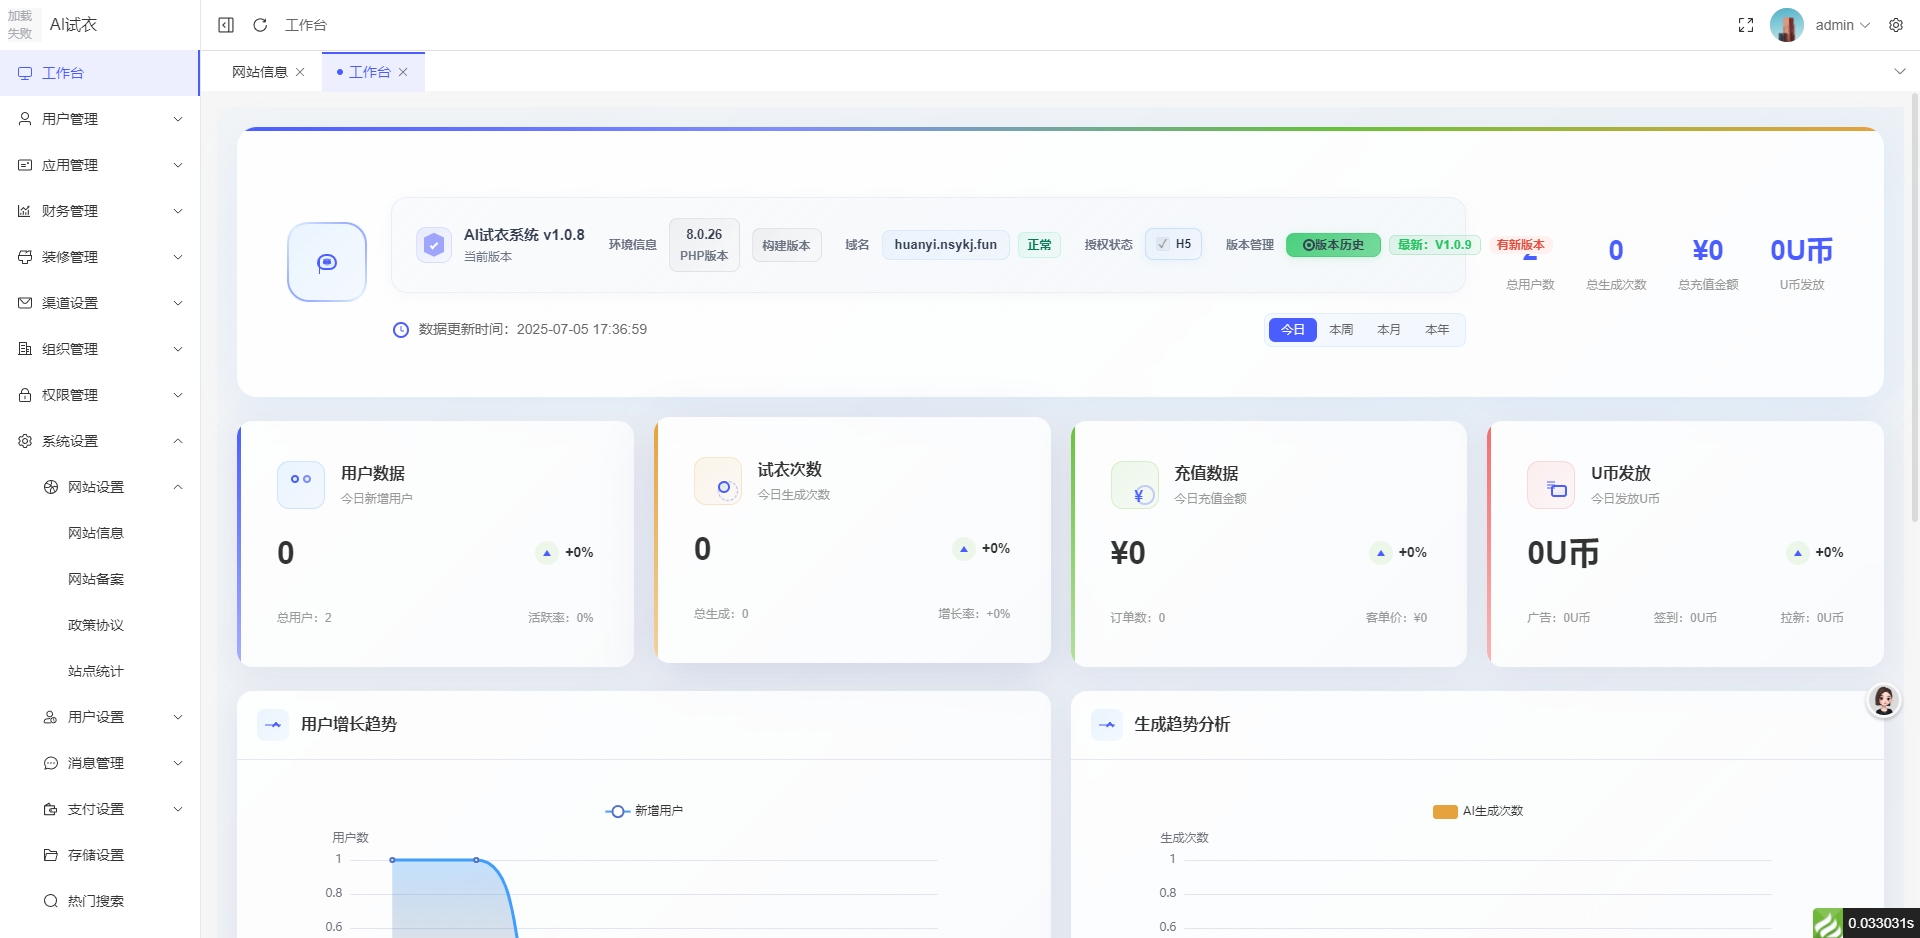Click the 试衣次数 card icon
Image resolution: width=1920 pixels, height=938 pixels.
(x=718, y=481)
